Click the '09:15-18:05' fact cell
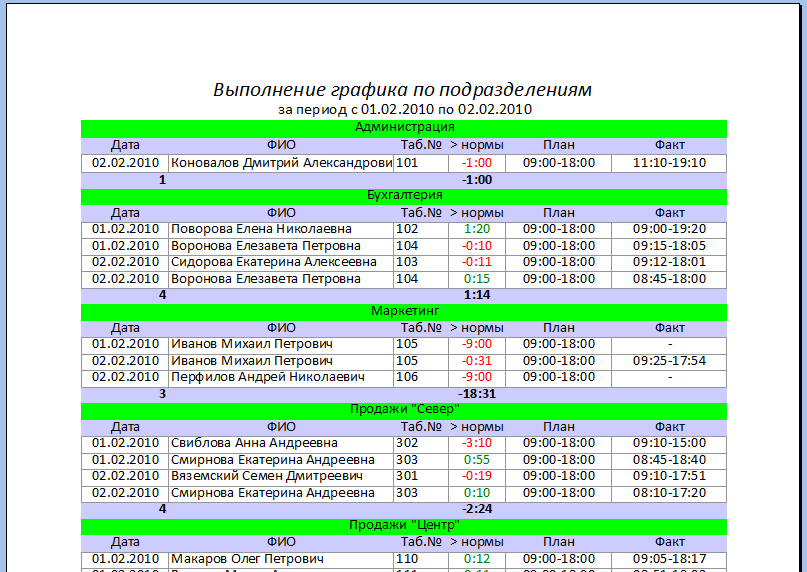 669,246
